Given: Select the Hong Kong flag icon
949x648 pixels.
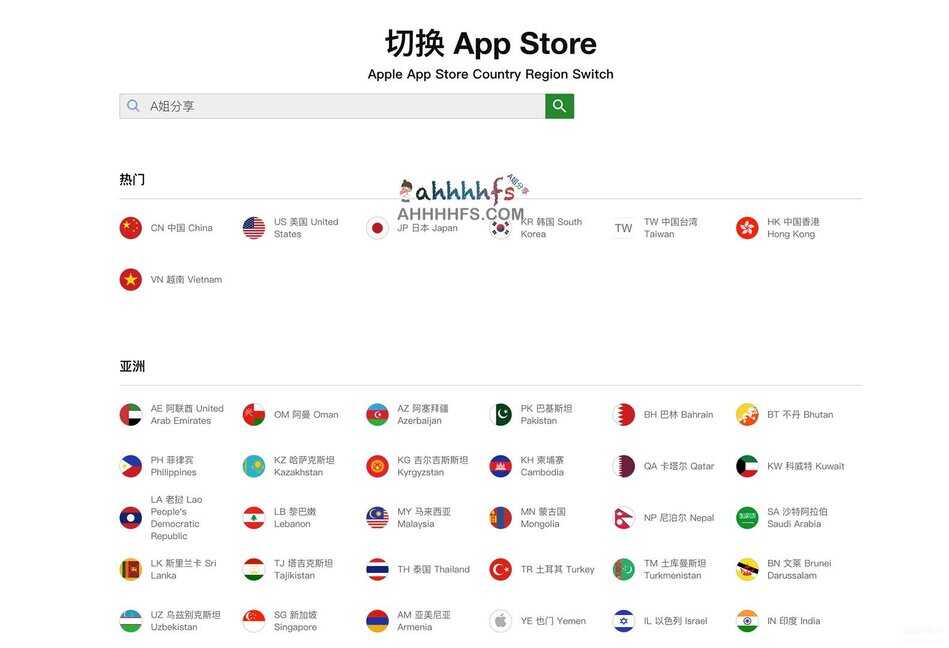Looking at the screenshot, I should coord(747,228).
